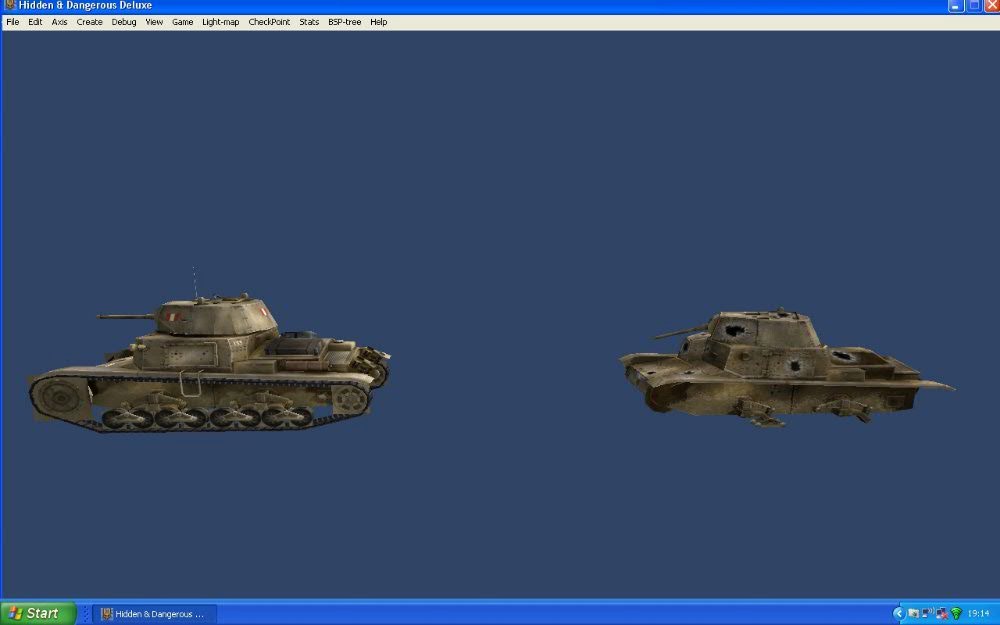
Task: Open the File menu
Action: pyautogui.click(x=13, y=22)
